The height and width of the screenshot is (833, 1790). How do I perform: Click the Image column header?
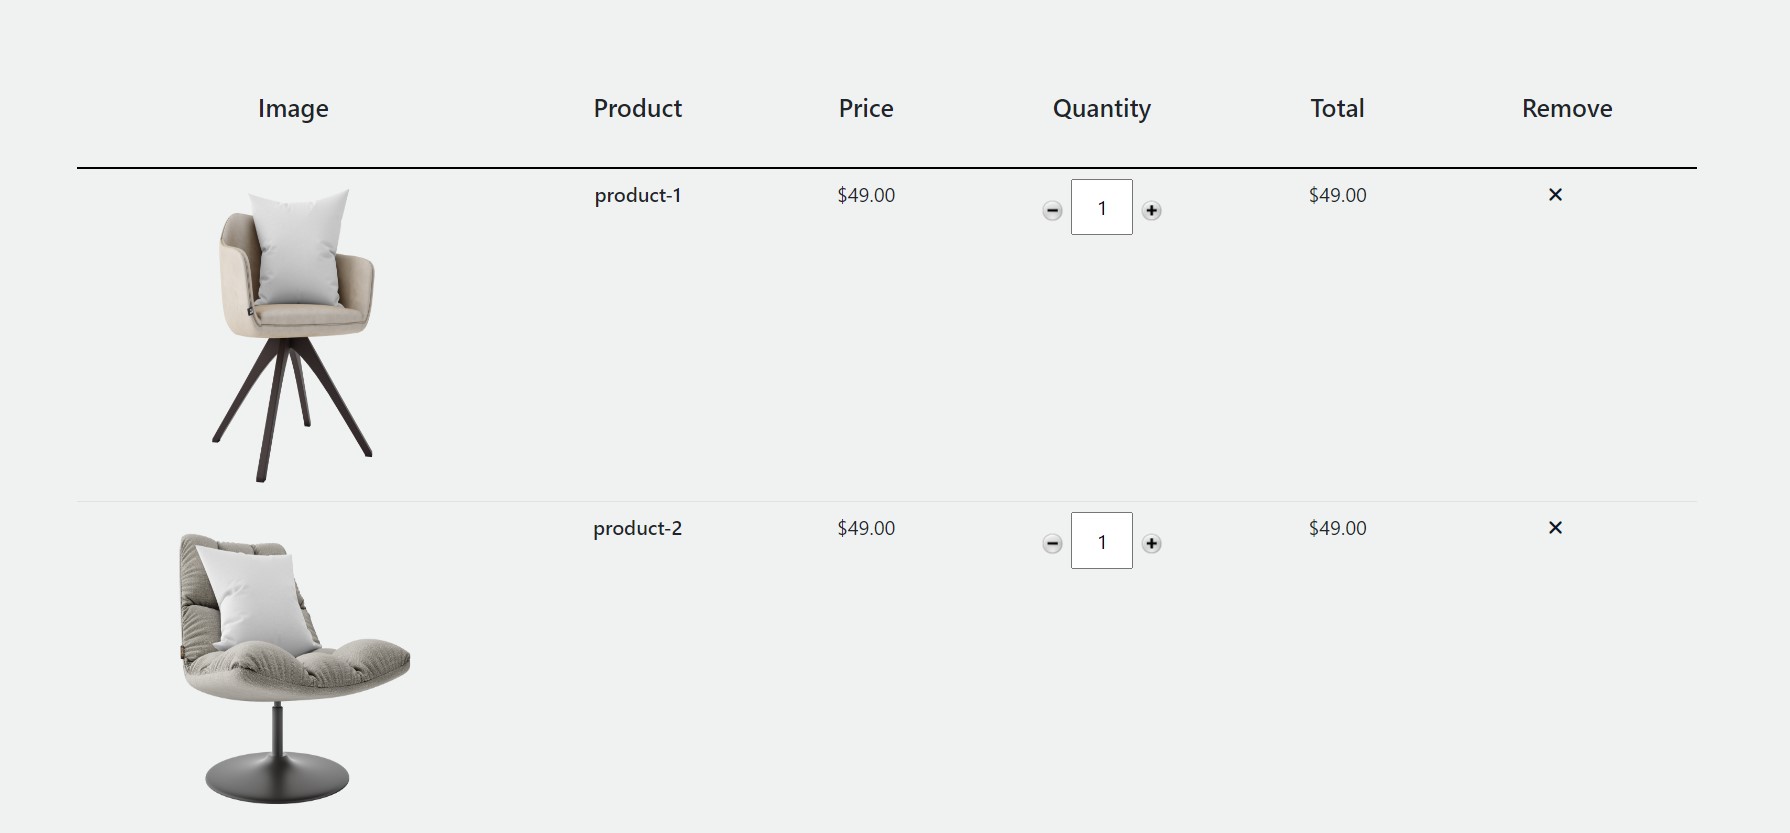pyautogui.click(x=293, y=109)
